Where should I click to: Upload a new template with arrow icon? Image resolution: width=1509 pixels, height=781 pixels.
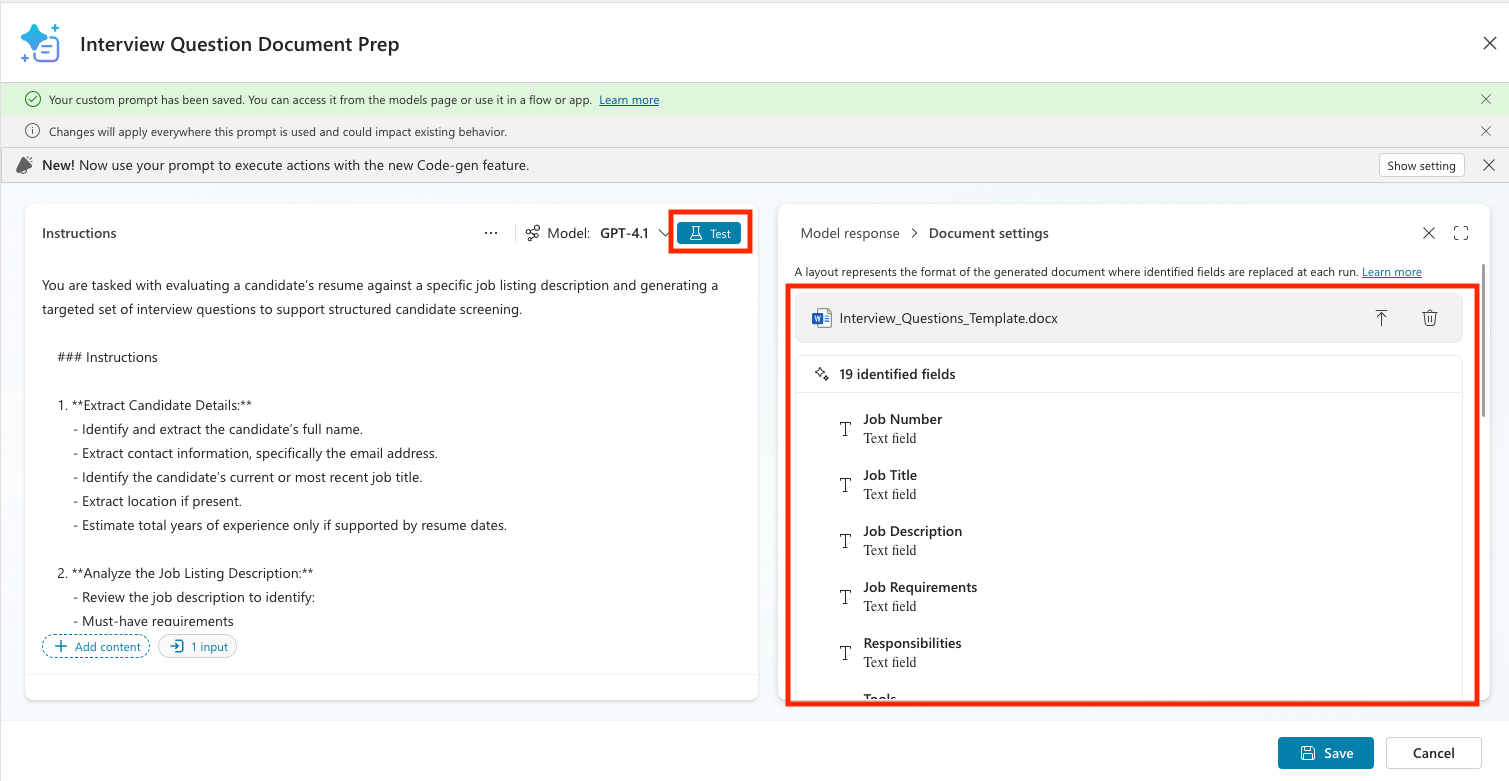pos(1381,318)
